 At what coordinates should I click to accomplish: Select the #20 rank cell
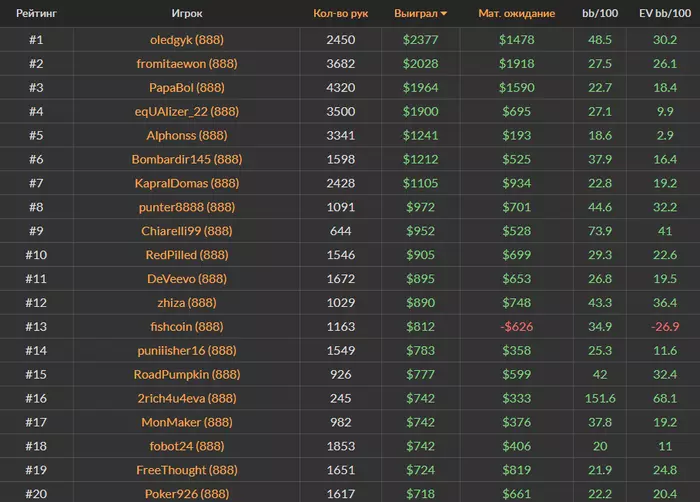[36, 494]
